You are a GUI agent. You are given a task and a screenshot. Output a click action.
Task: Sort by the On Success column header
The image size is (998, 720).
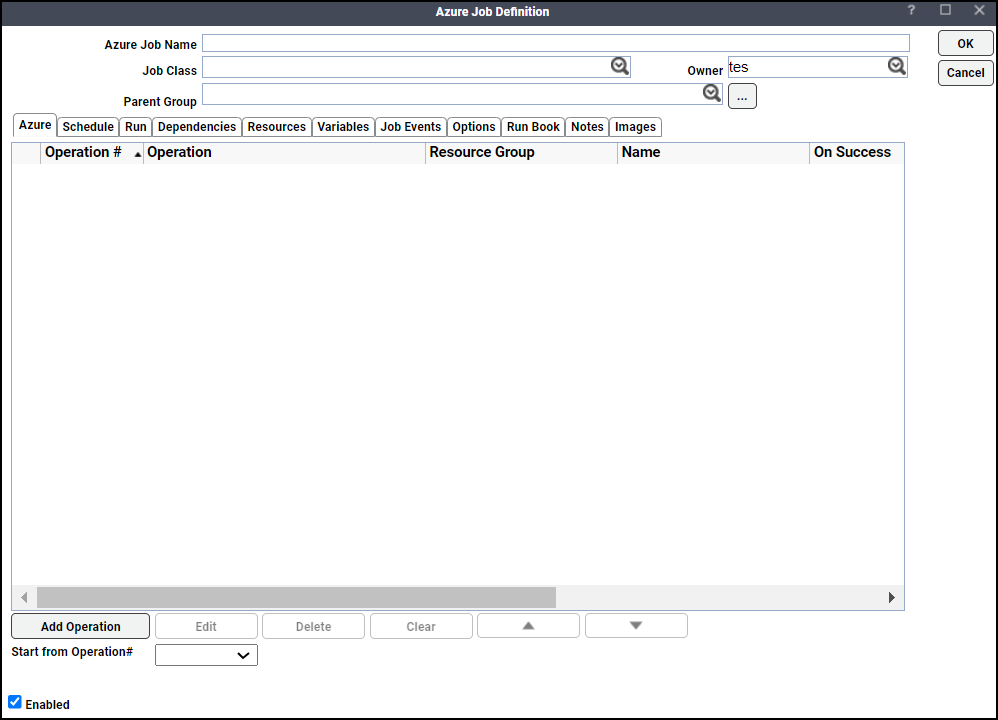857,152
